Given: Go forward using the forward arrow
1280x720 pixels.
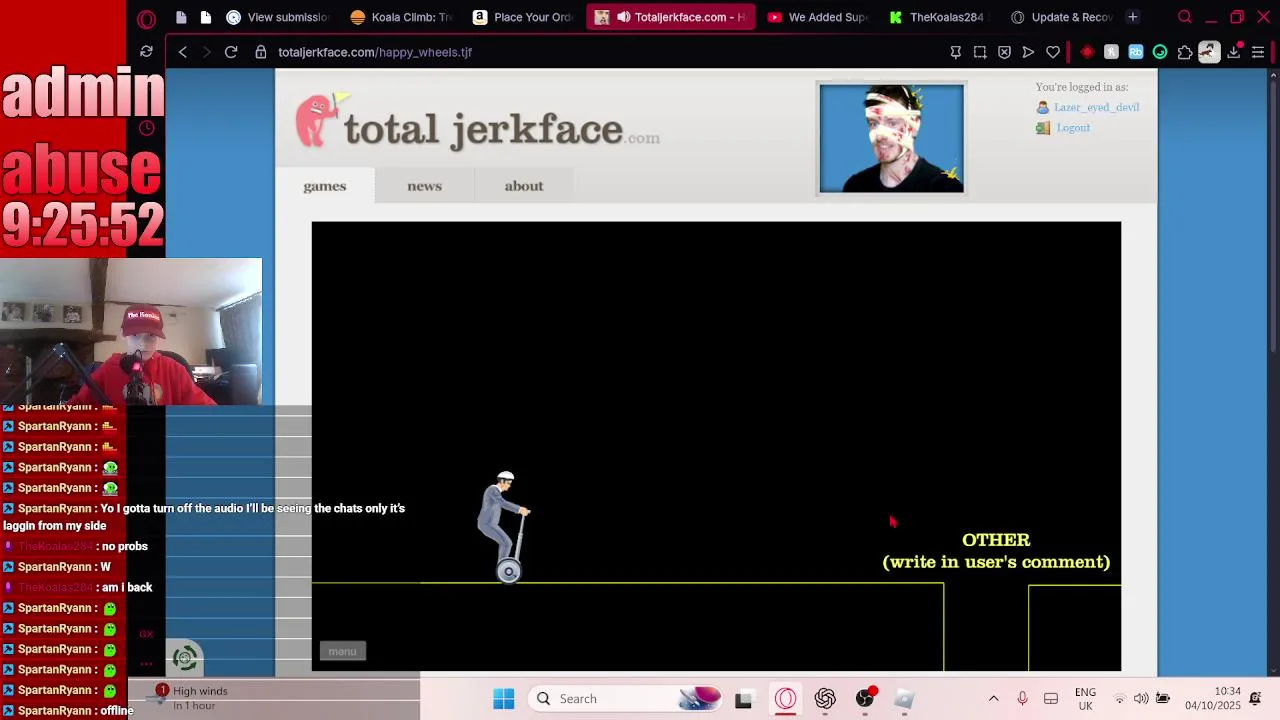Looking at the screenshot, I should click(x=207, y=52).
